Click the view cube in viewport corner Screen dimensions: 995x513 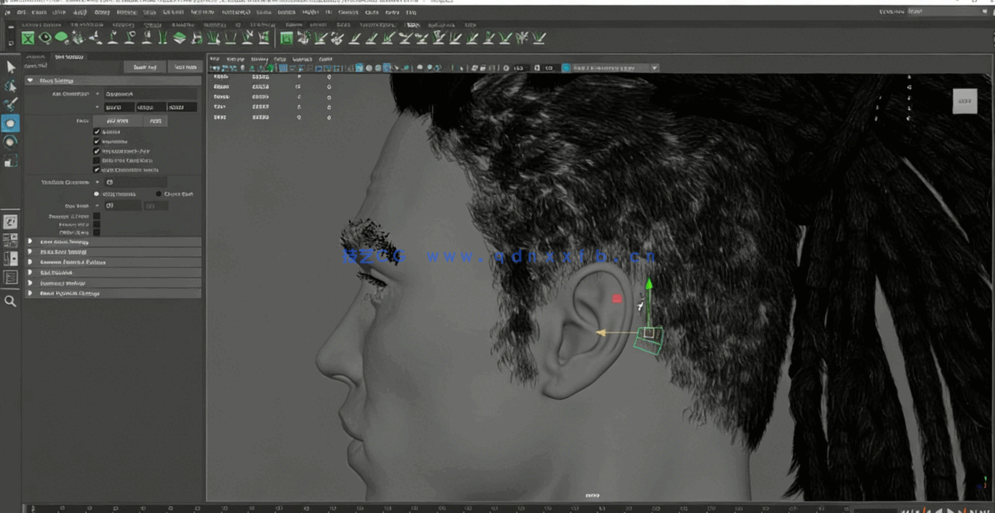pos(964,101)
